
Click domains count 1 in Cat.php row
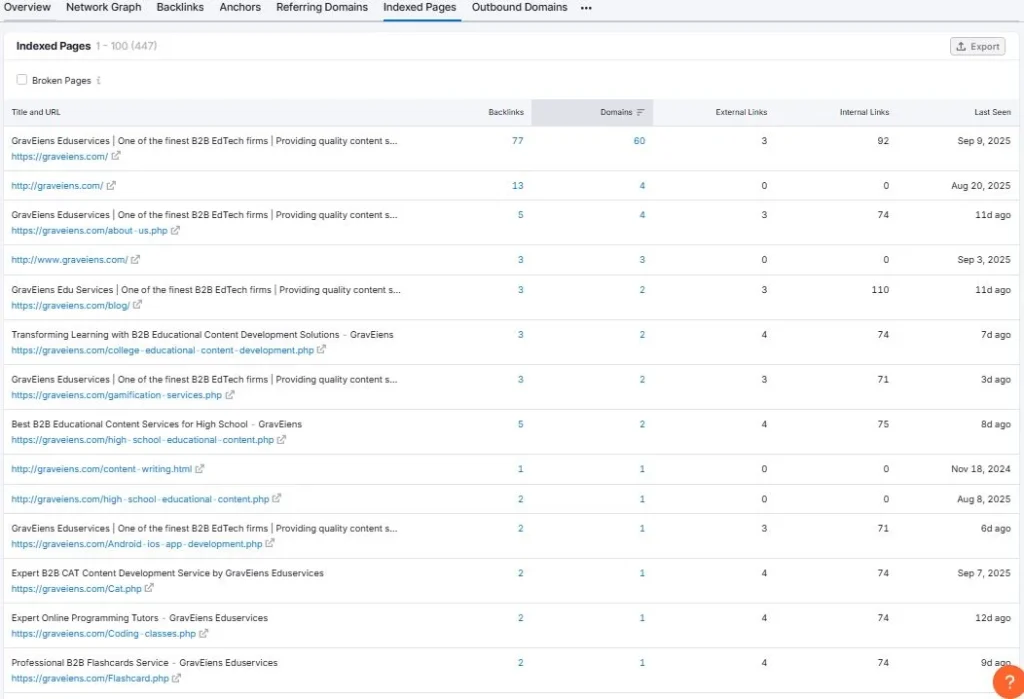pyautogui.click(x=642, y=573)
